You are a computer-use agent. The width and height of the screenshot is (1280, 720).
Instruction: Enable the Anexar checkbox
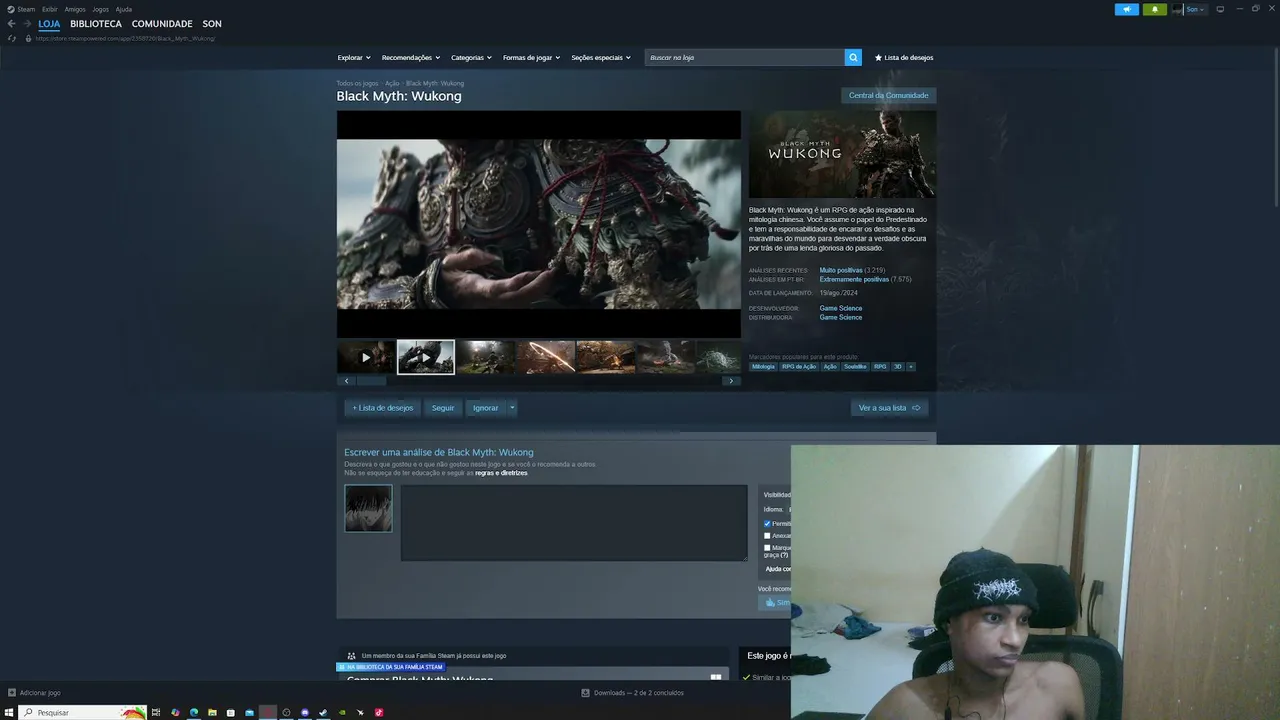(x=767, y=536)
